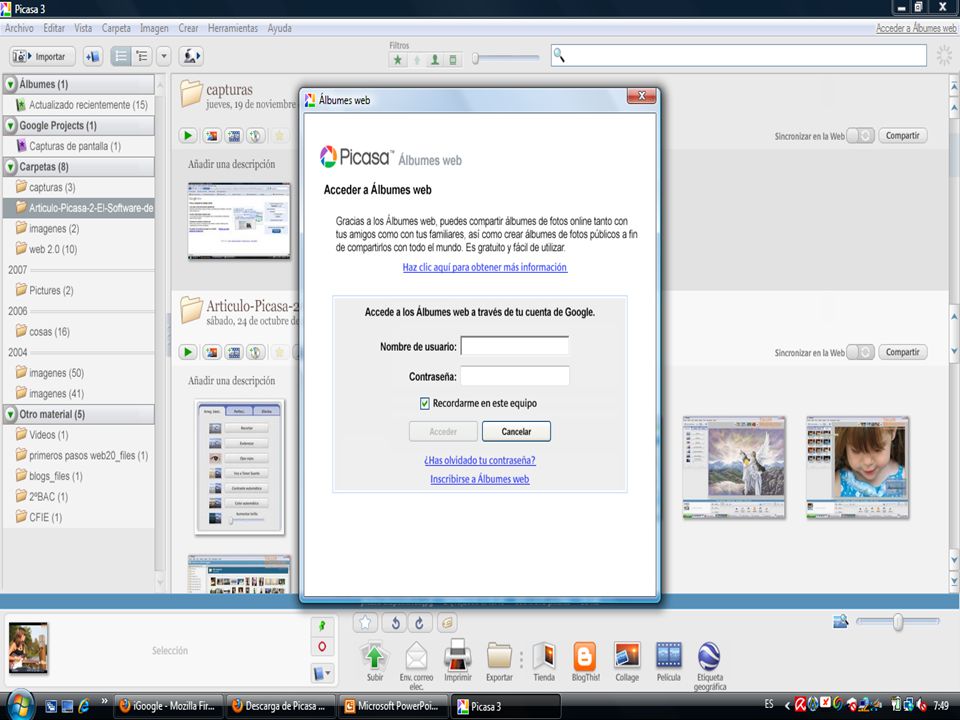Toggle video-only filter icon
Image resolution: width=960 pixels, height=720 pixels.
click(x=453, y=60)
